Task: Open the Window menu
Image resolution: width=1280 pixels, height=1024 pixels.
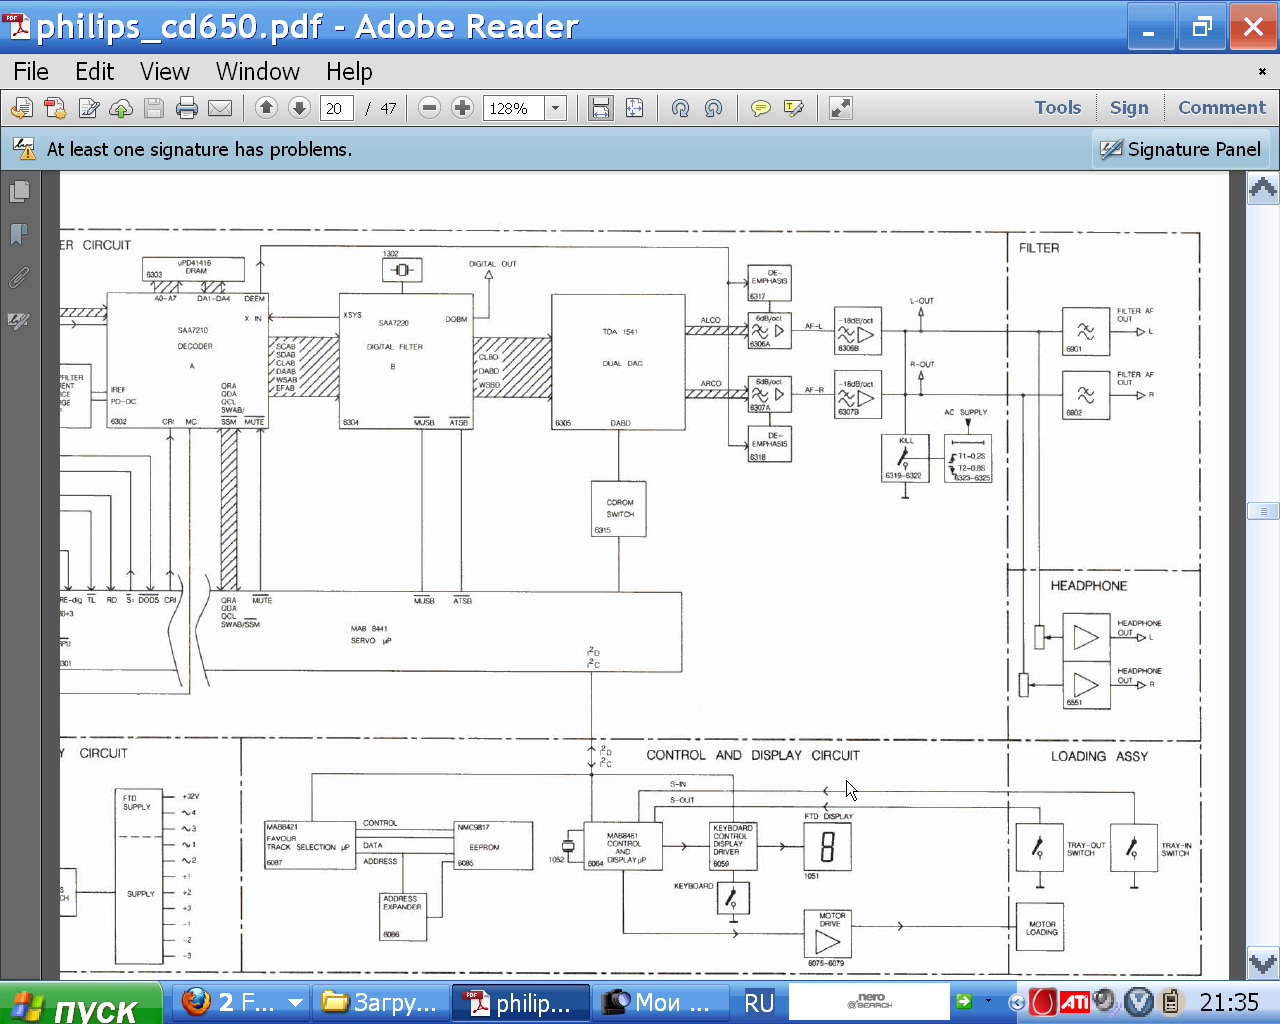Action: (x=257, y=72)
